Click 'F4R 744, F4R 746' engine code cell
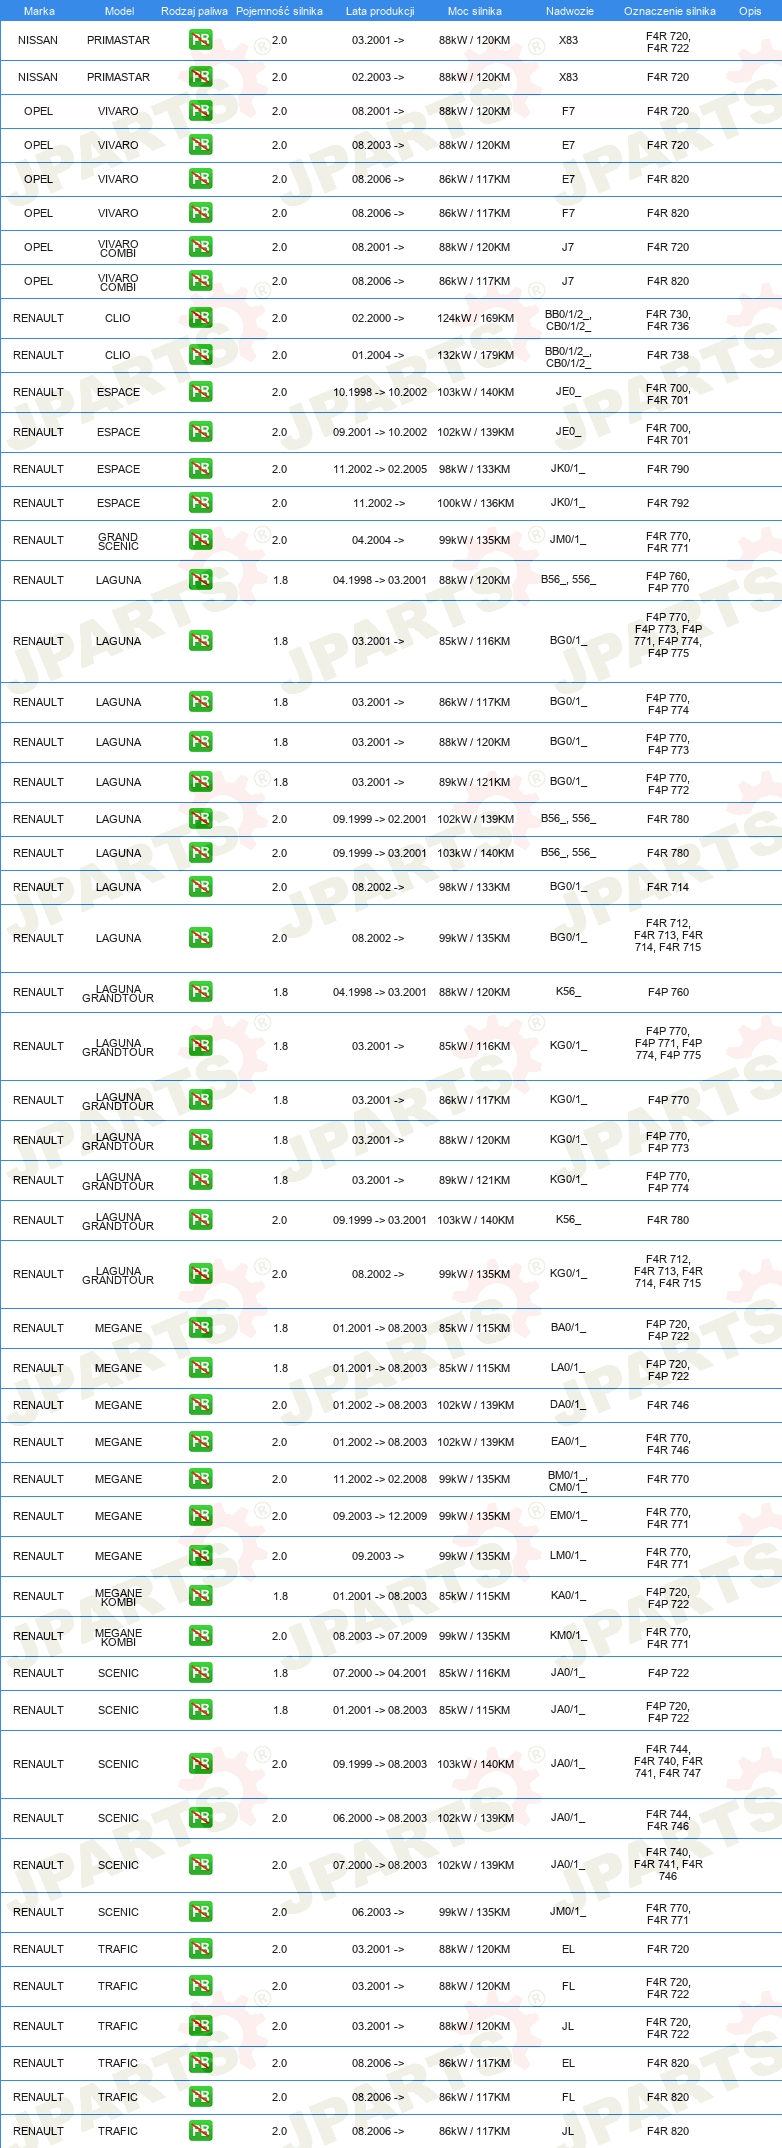The height and width of the screenshot is (2148, 782). click(668, 1820)
